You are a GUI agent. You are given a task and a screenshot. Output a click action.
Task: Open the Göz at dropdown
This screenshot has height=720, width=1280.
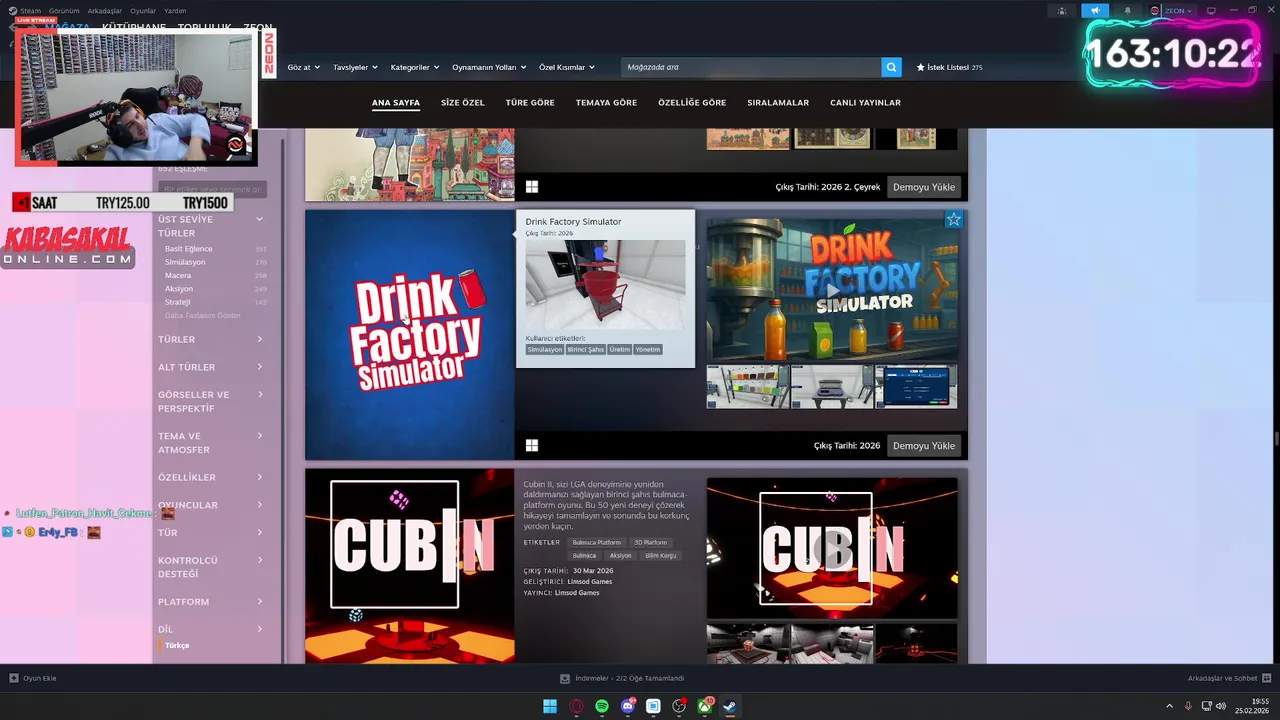point(303,67)
